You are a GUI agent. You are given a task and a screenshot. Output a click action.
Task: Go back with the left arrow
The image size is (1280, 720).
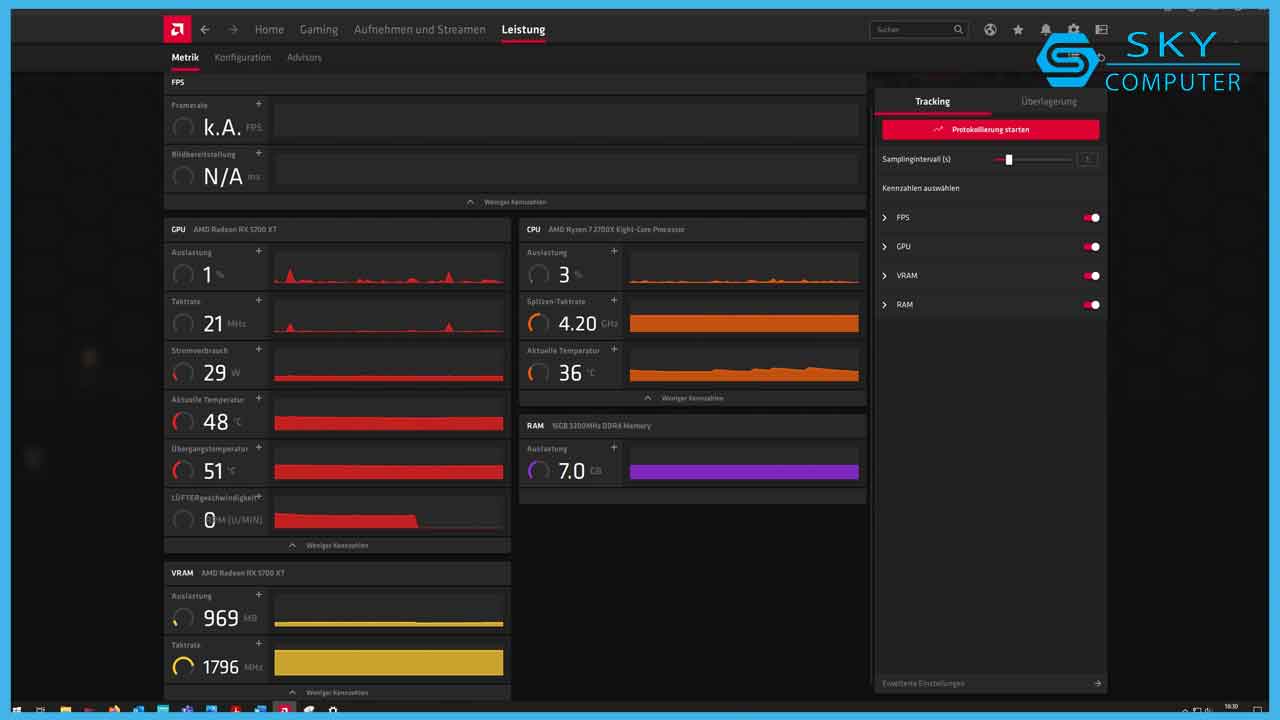(205, 30)
